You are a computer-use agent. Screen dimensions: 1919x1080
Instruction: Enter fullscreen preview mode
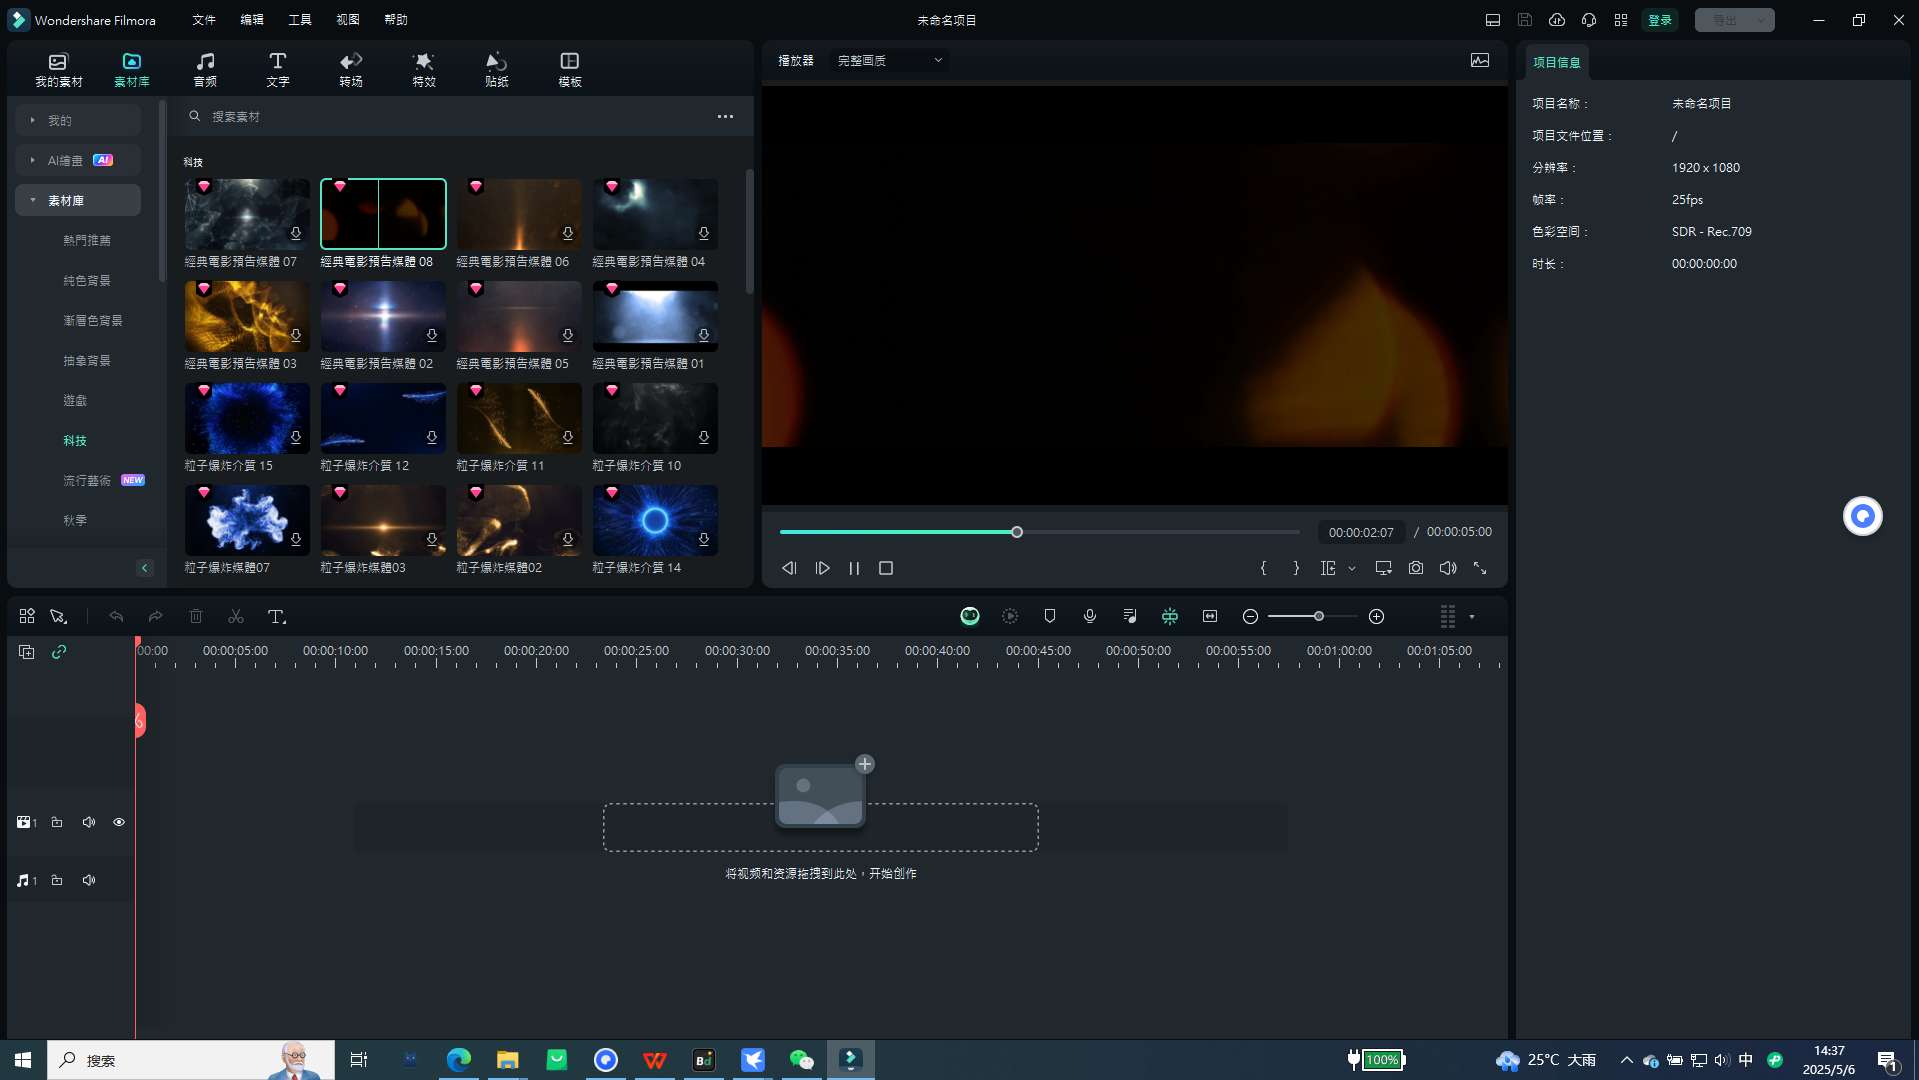click(x=1480, y=568)
